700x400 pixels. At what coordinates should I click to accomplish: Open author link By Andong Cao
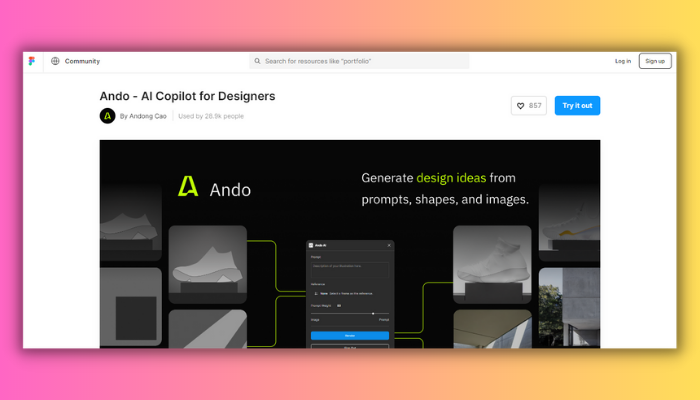point(143,116)
